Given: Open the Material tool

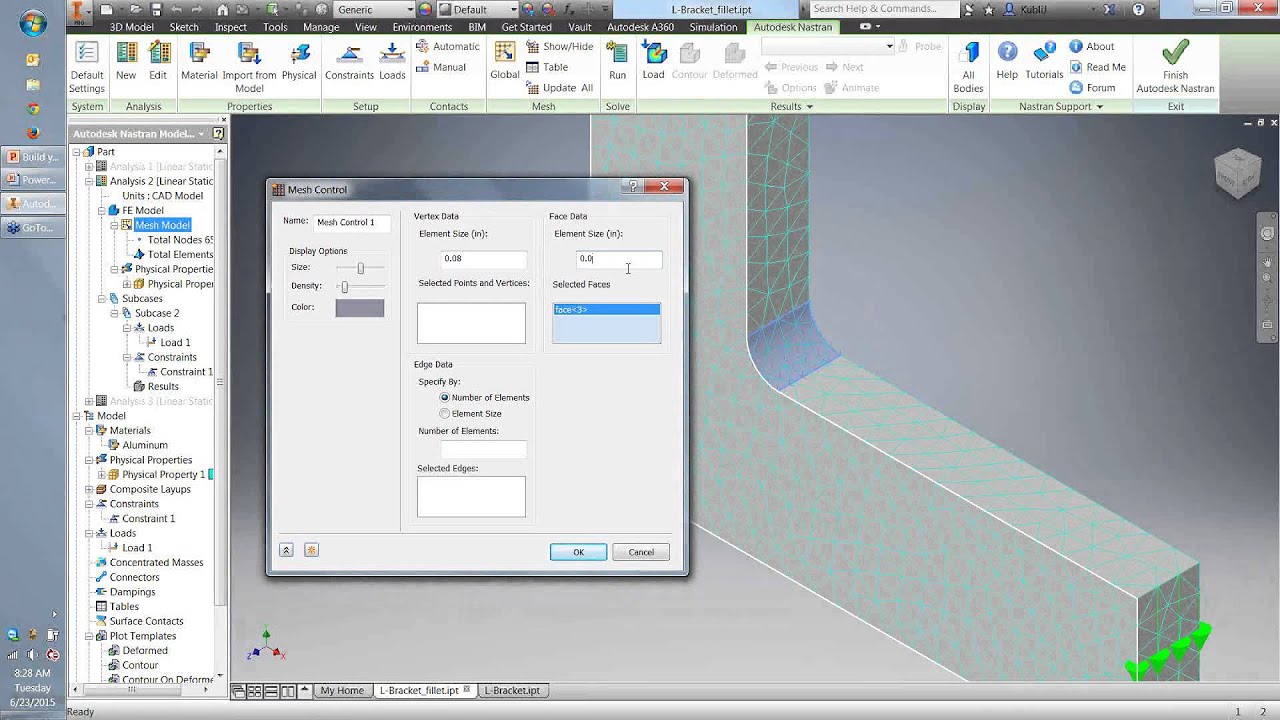Looking at the screenshot, I should pos(199,62).
